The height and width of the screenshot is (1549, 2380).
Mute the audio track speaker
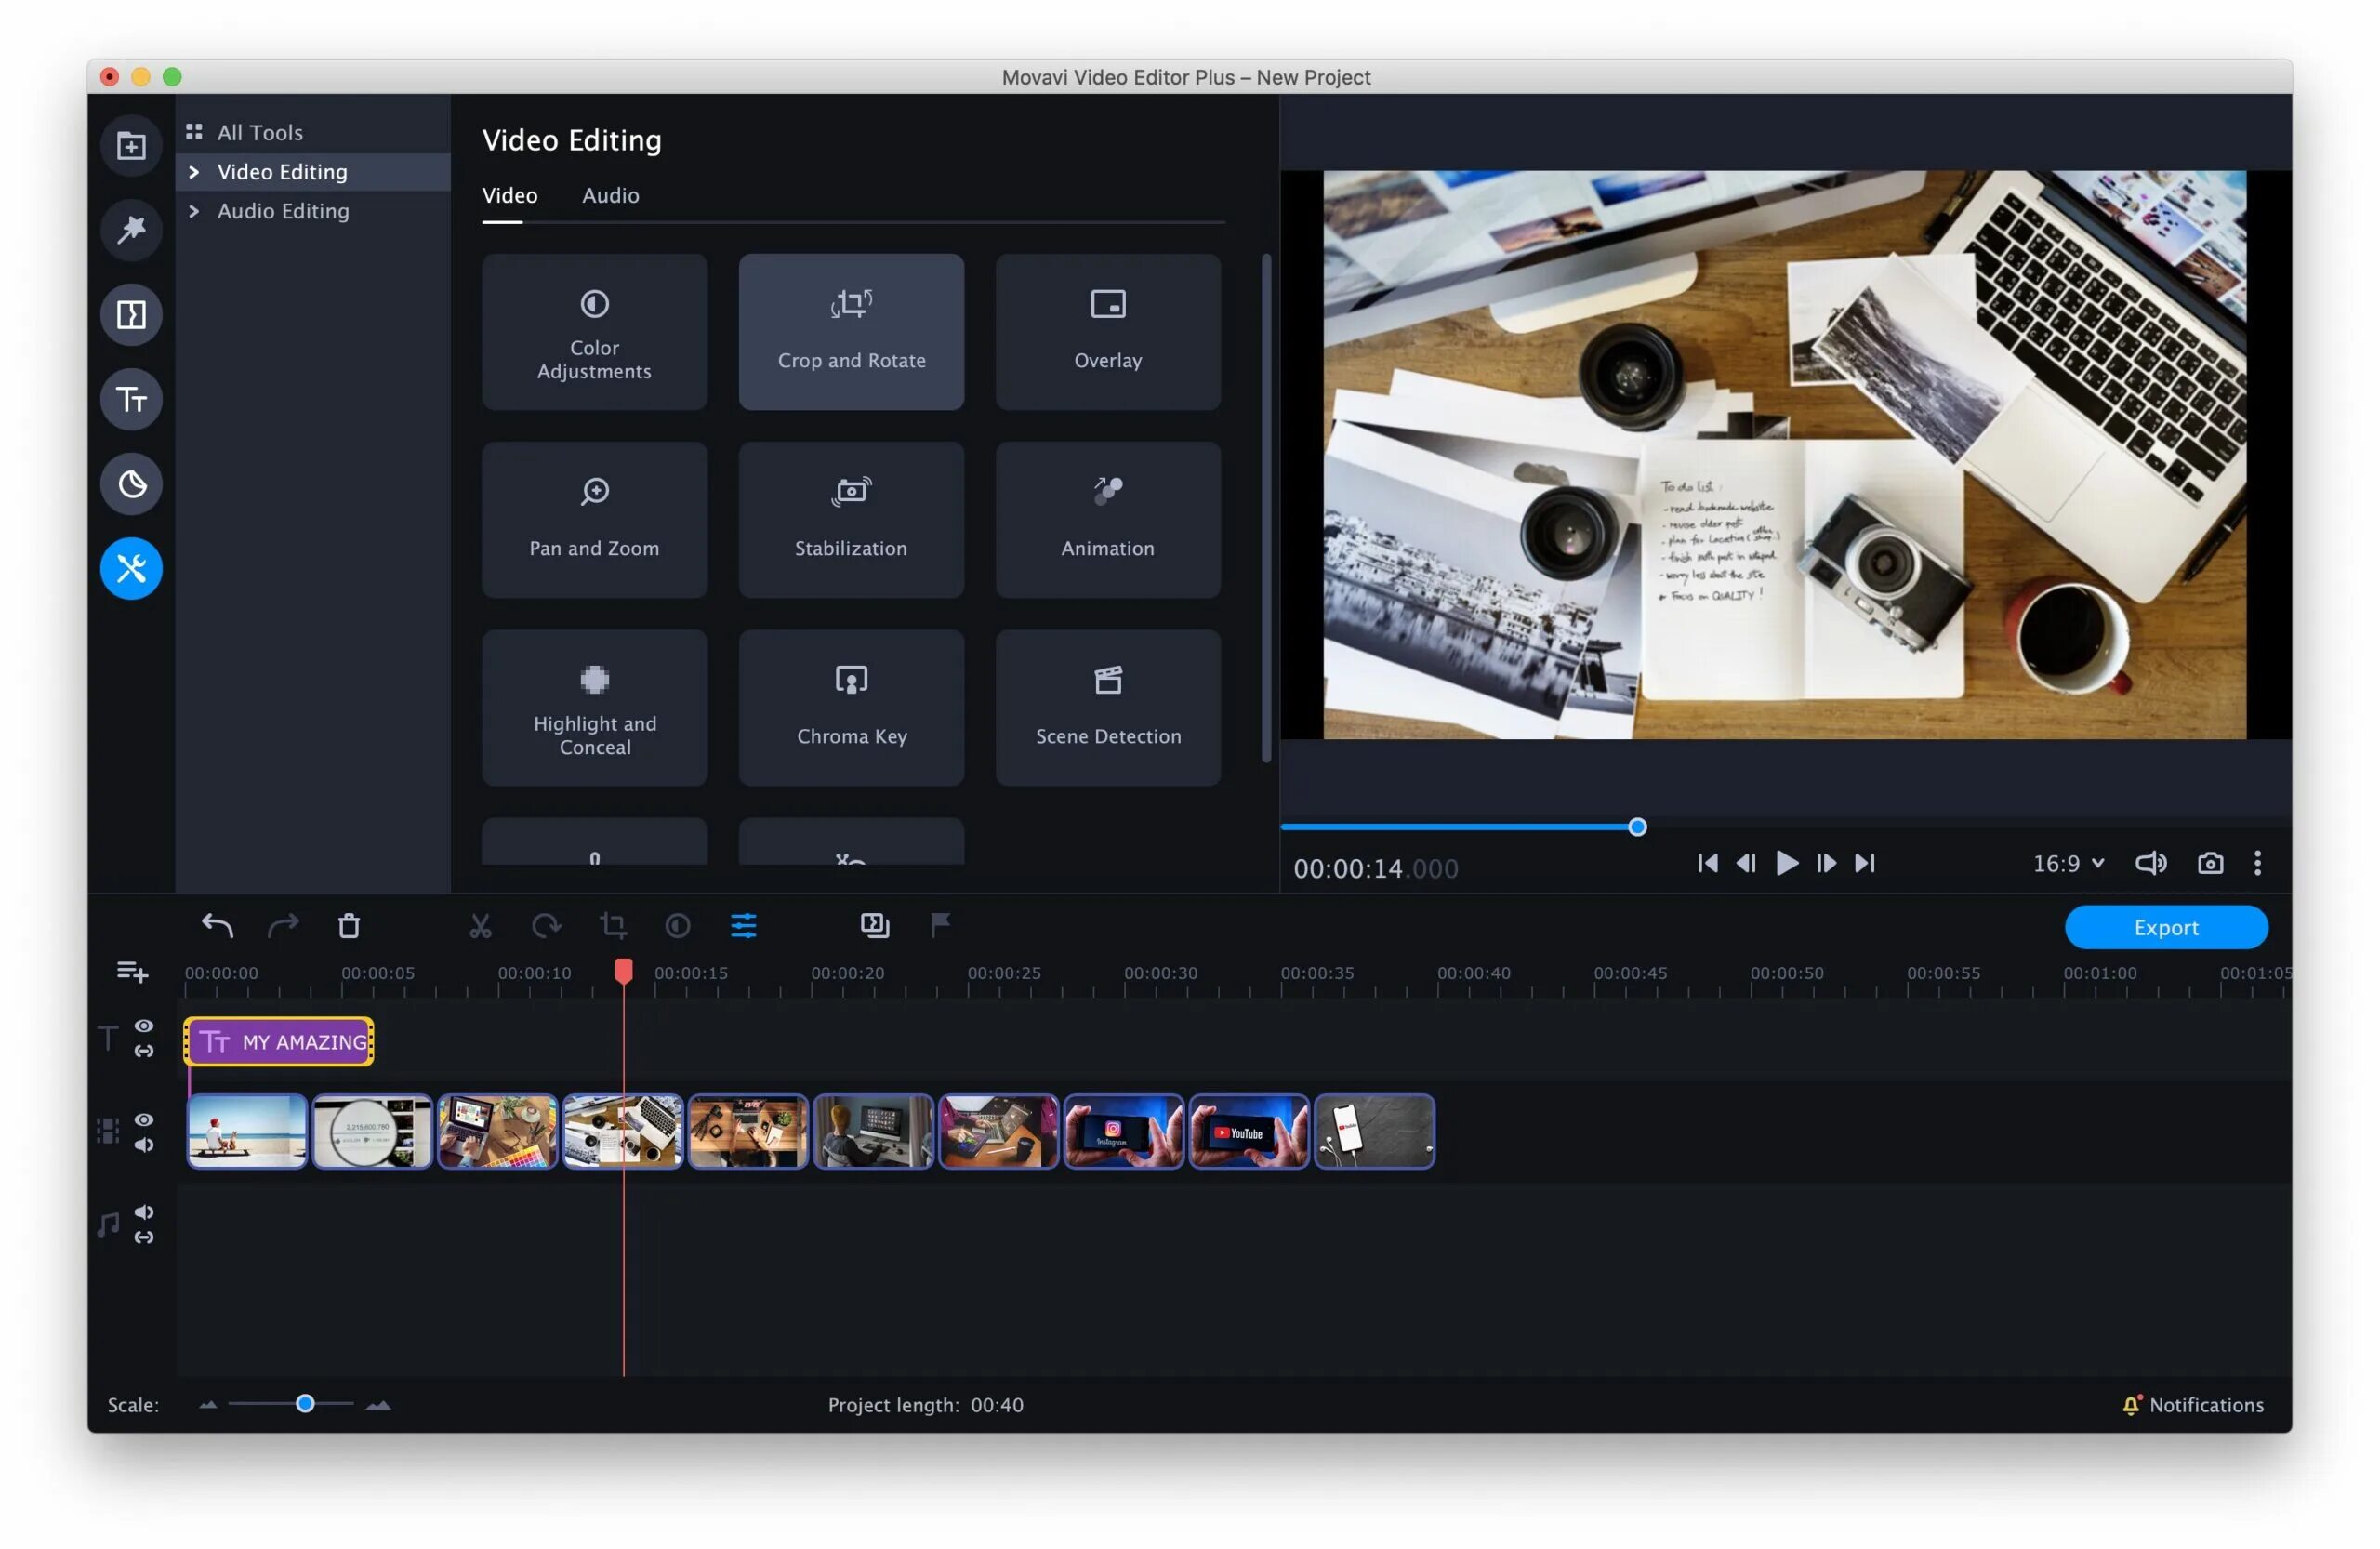coord(144,1212)
